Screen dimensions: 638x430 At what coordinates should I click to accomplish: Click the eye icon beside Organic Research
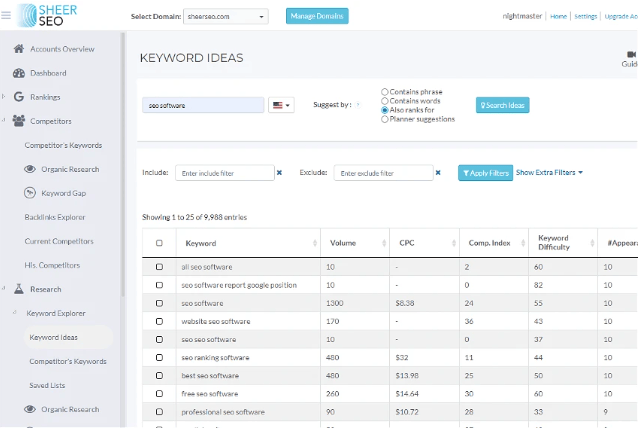coord(31,169)
